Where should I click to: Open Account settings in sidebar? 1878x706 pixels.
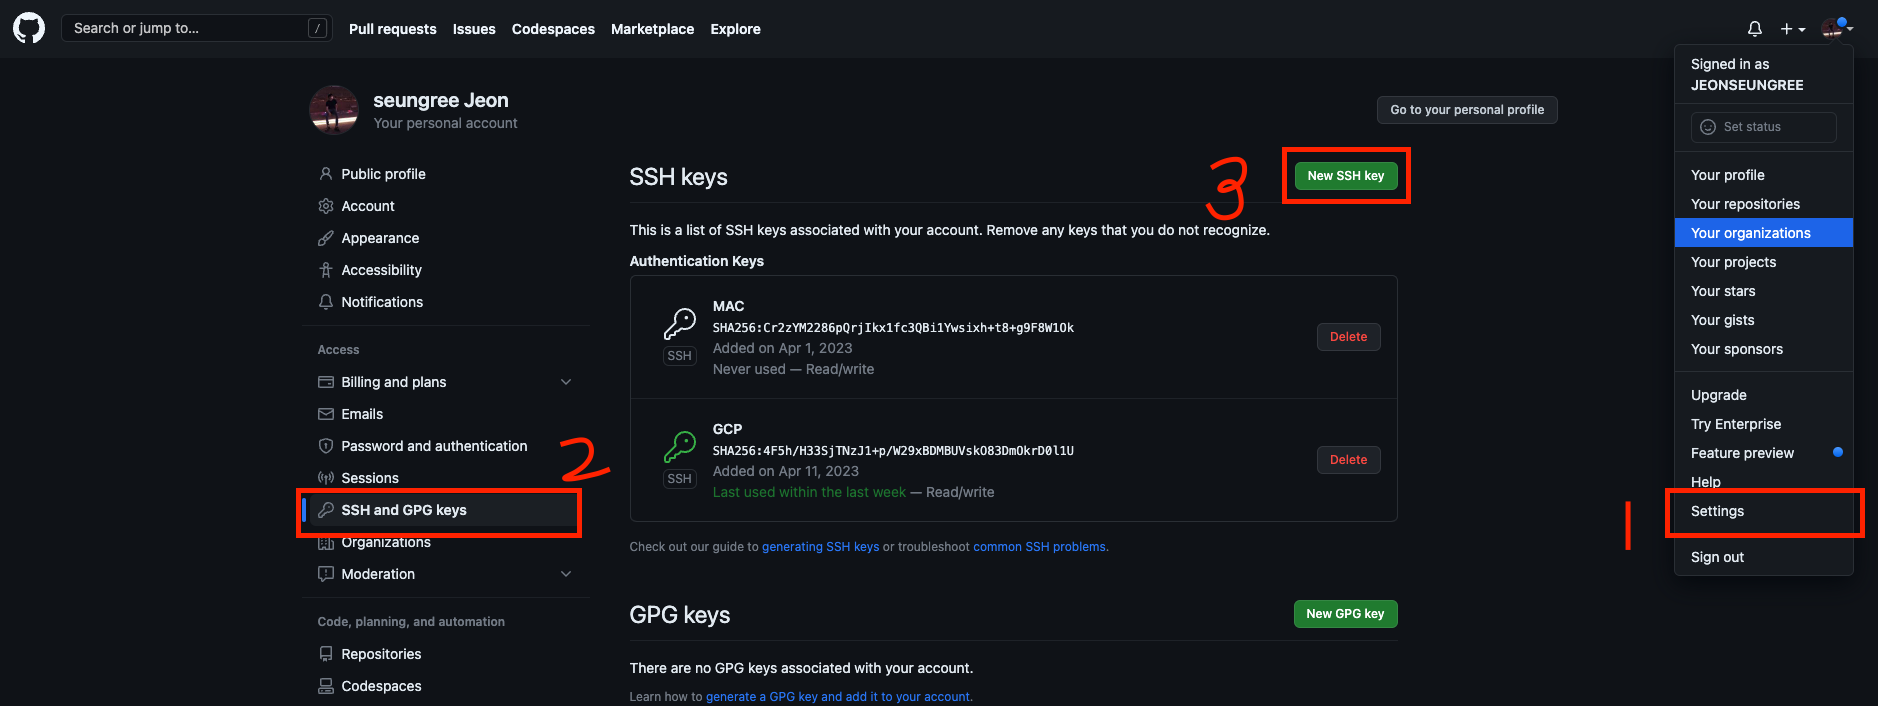point(446,206)
